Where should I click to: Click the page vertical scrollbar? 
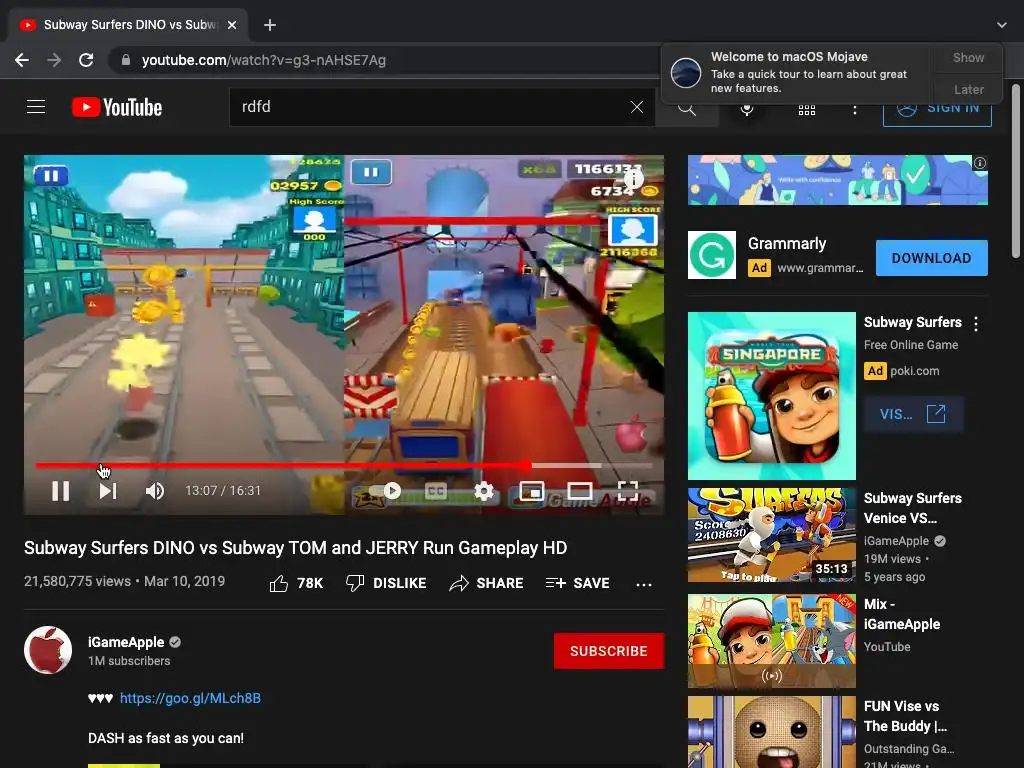point(1016,170)
